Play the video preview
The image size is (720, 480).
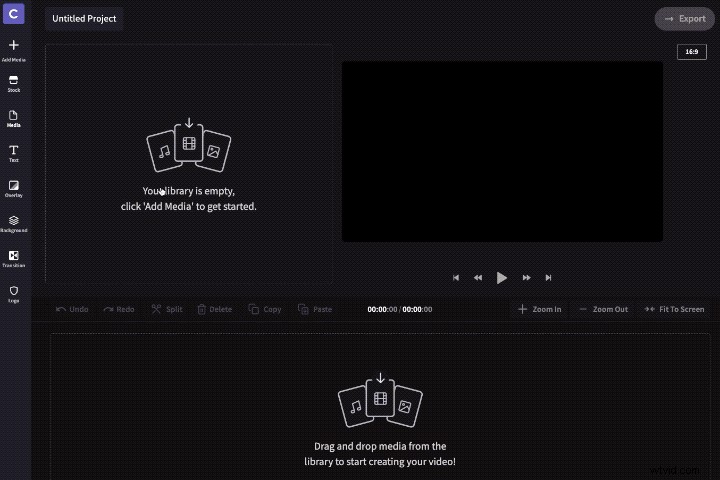click(x=501, y=277)
